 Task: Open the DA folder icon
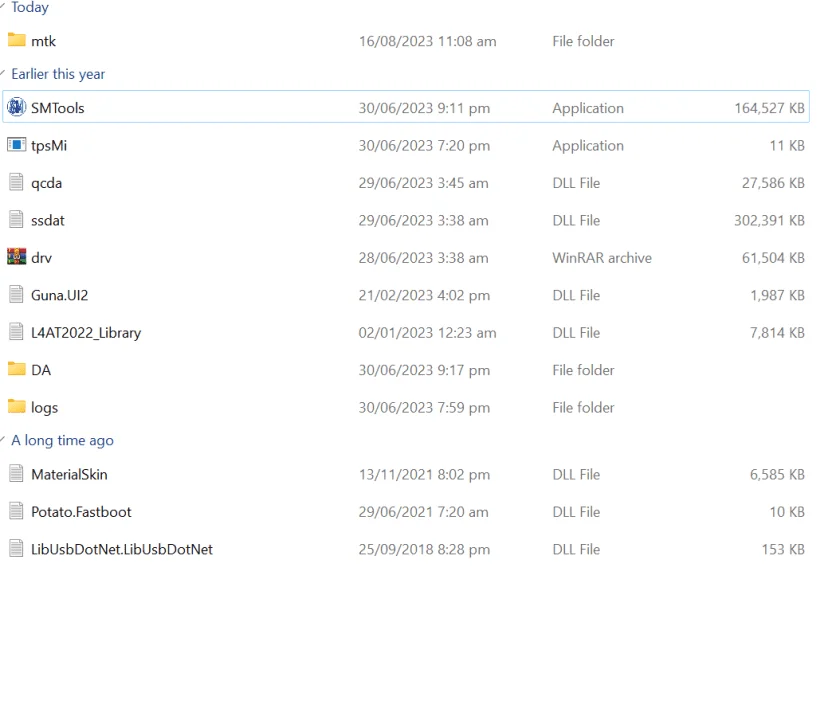coord(17,369)
